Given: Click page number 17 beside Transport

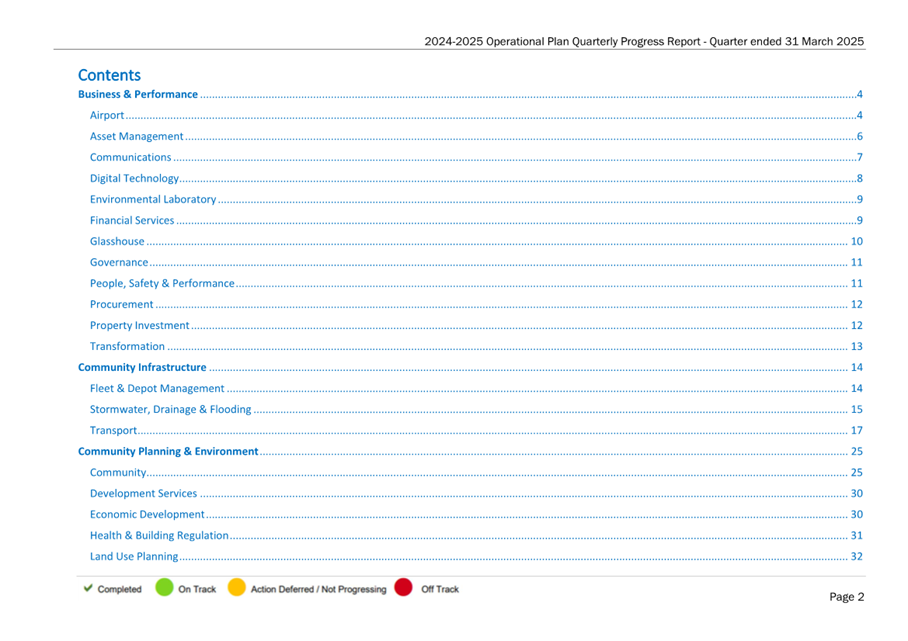Looking at the screenshot, I should (857, 430).
